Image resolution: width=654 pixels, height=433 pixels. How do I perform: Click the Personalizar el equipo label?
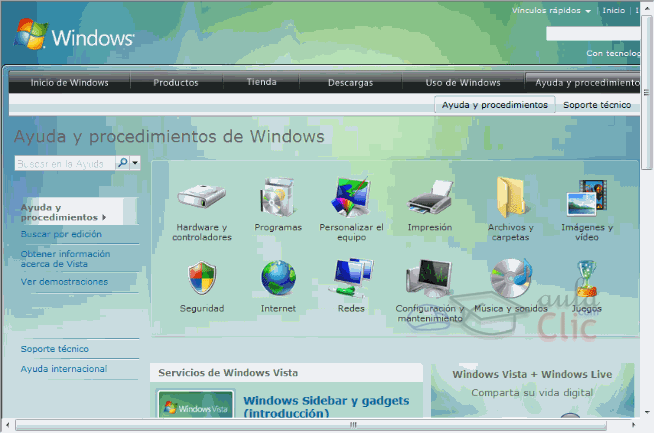click(351, 232)
